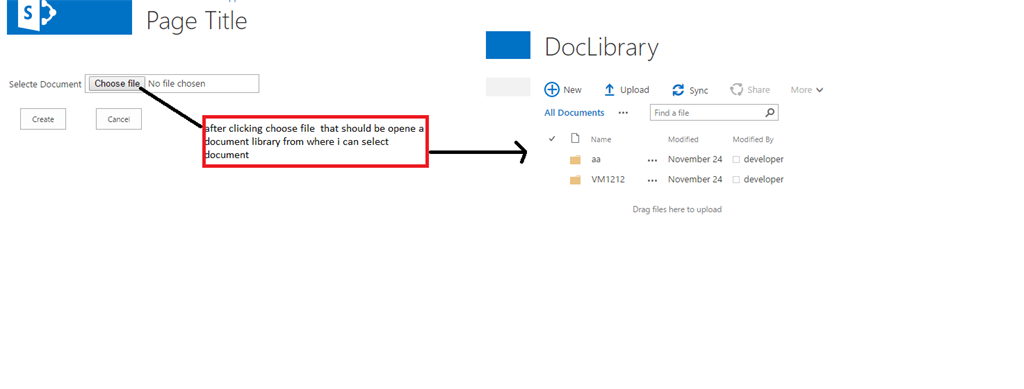
Task: Click the aa folder icon
Action: tap(575, 159)
